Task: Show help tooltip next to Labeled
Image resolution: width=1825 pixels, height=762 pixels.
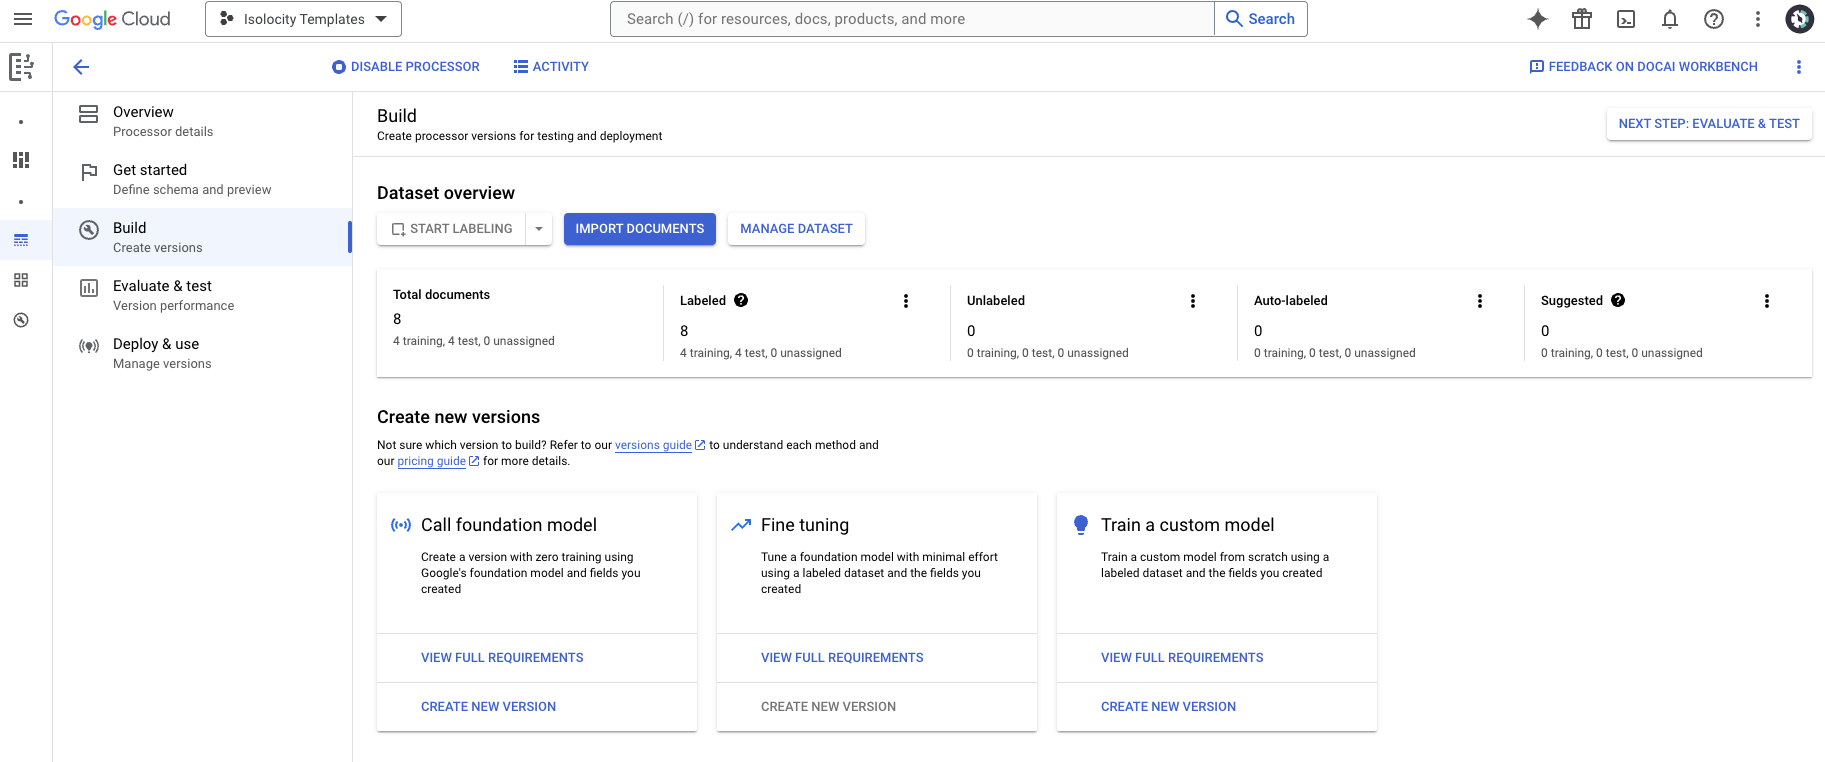Action: pos(741,300)
